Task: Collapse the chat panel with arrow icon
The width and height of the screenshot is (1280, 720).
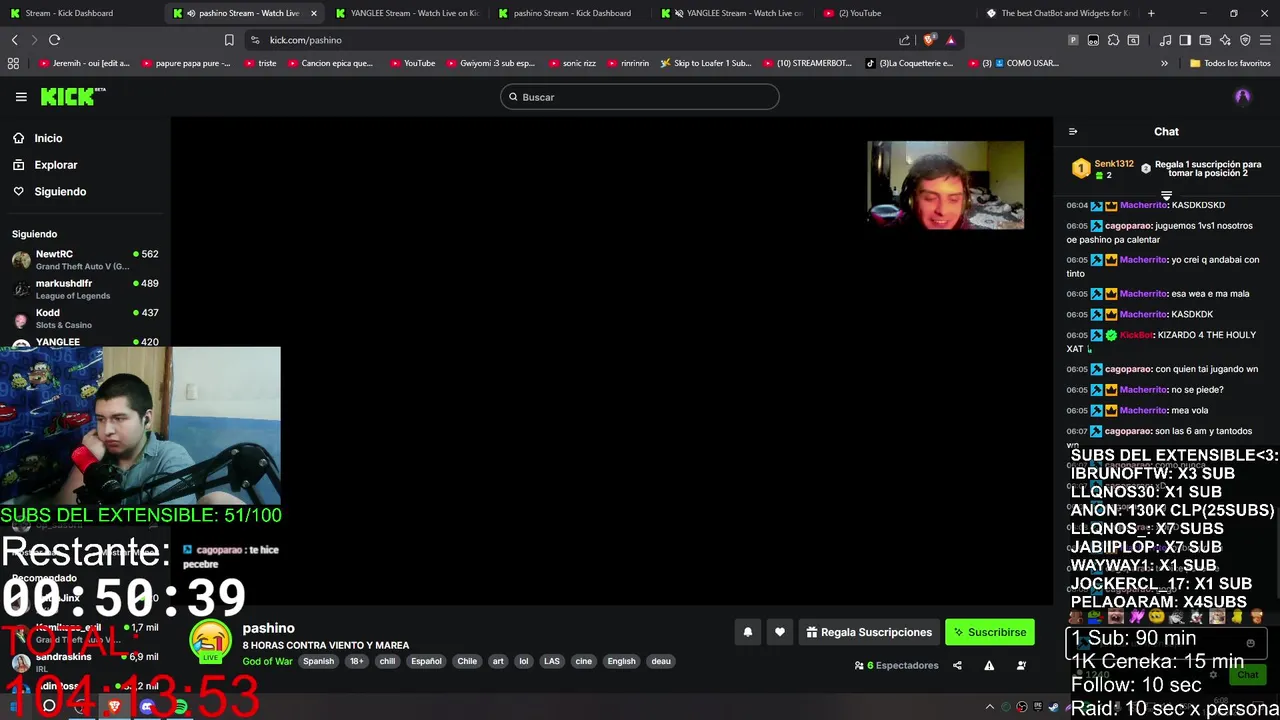Action: tap(1073, 132)
